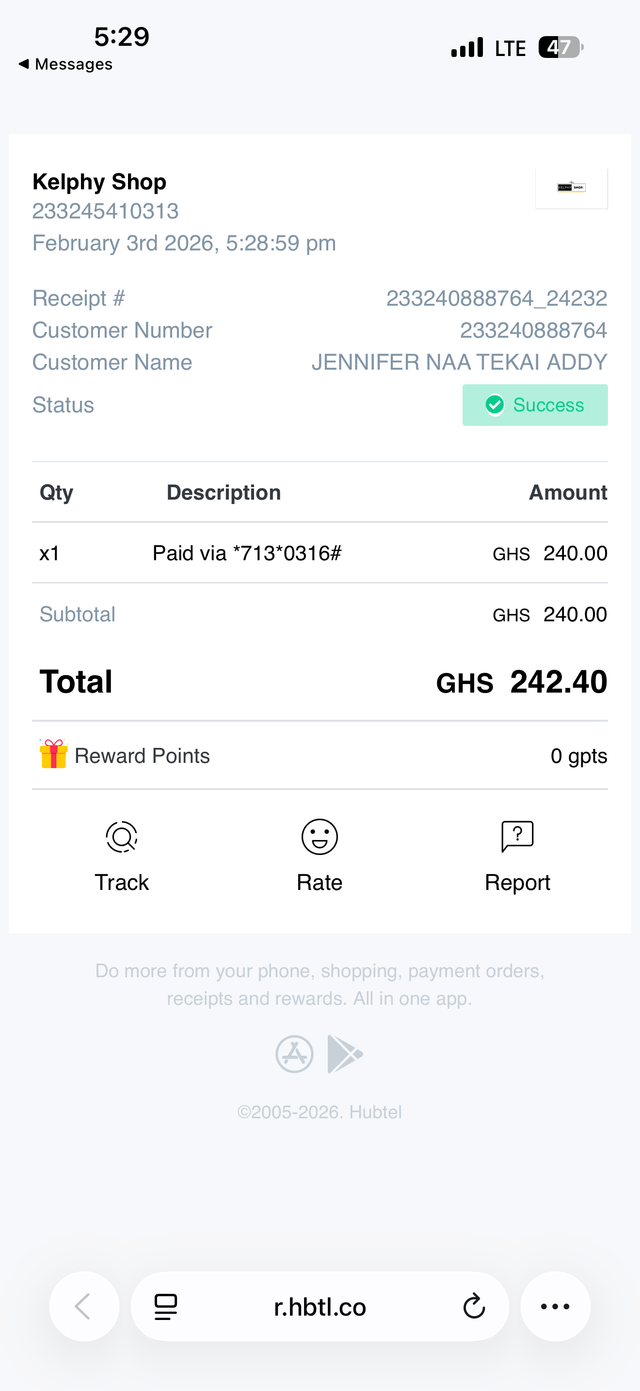Image resolution: width=640 pixels, height=1391 pixels.
Task: Go back using browser back arrow
Action: (83, 1306)
